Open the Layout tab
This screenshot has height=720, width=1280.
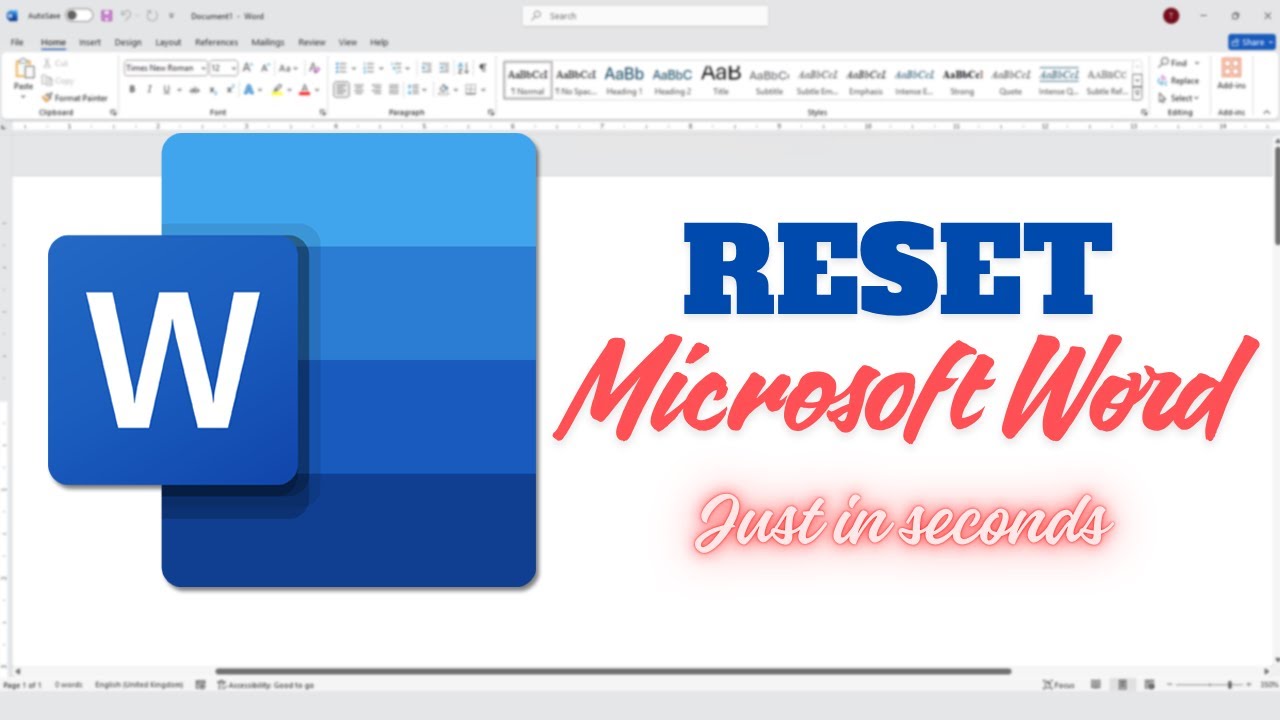click(x=168, y=42)
